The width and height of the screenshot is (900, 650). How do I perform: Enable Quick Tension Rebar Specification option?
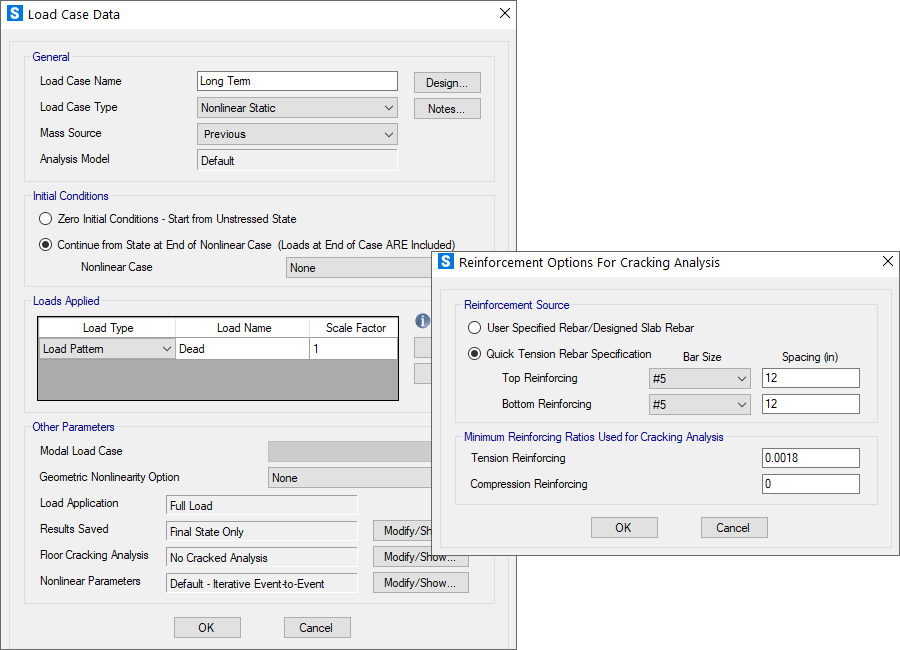(474, 354)
